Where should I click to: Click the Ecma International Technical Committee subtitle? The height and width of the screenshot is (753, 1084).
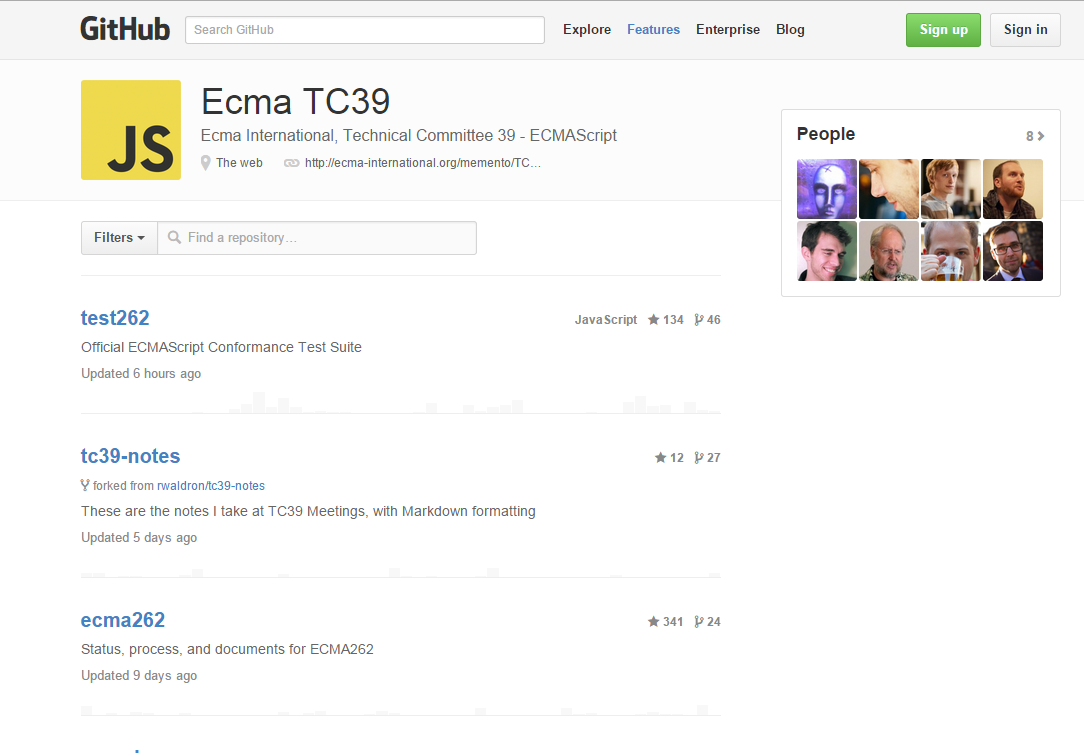pos(409,136)
